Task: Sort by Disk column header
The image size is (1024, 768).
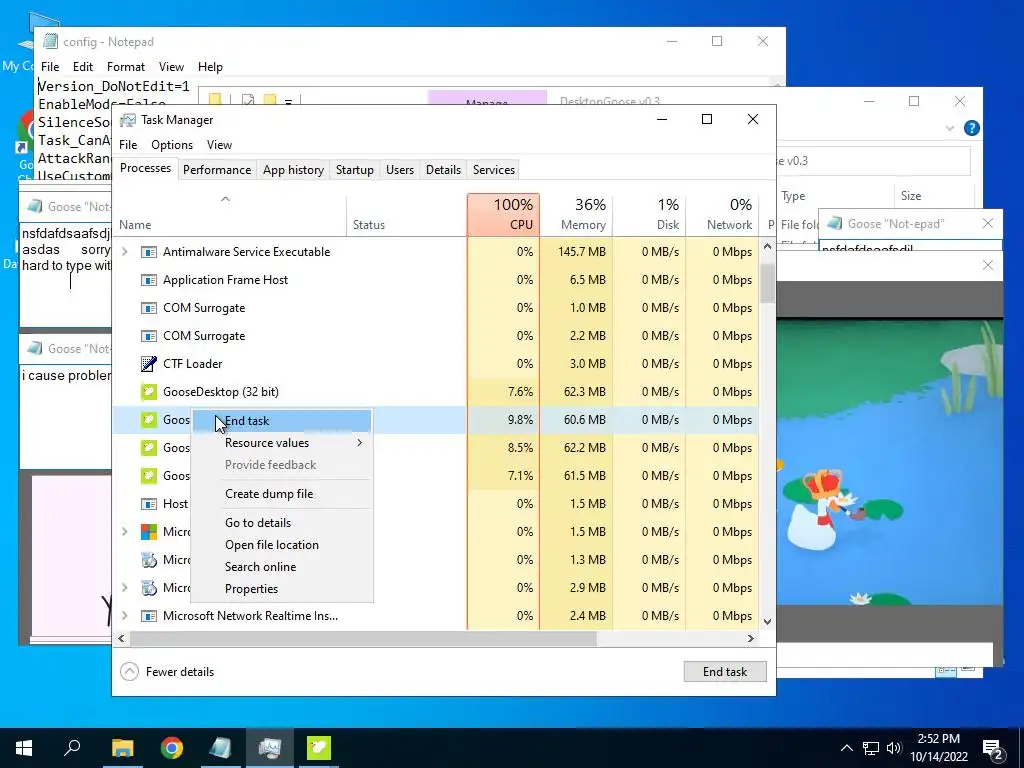Action: pos(649,215)
